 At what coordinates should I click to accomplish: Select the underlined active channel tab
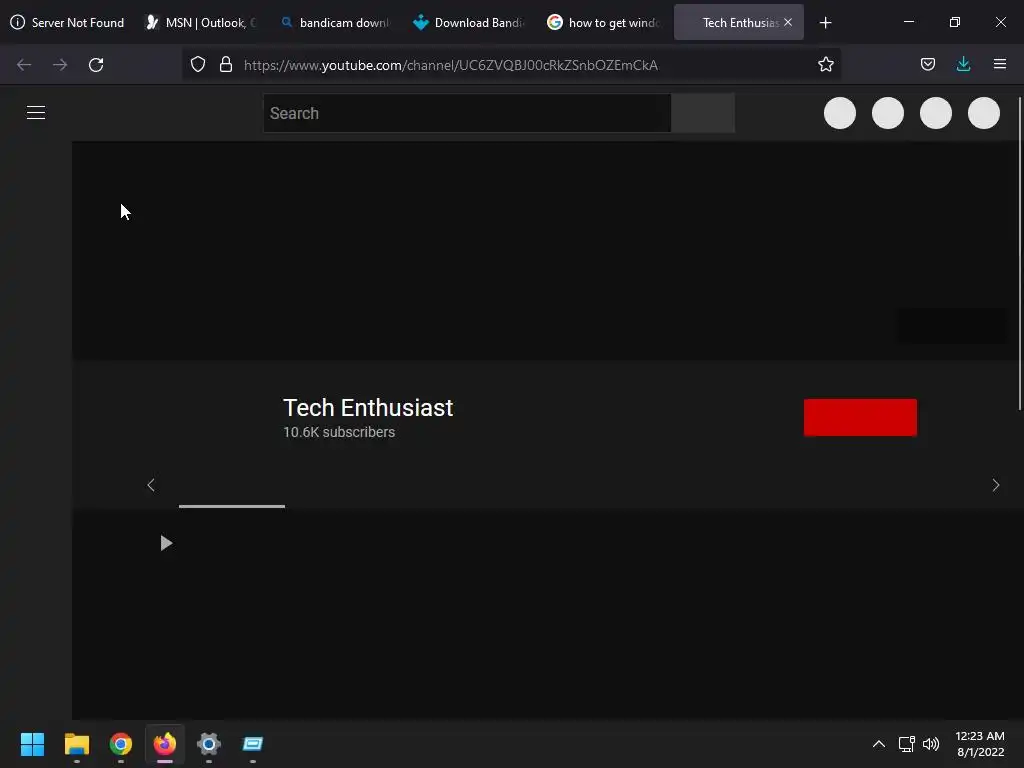[232, 487]
